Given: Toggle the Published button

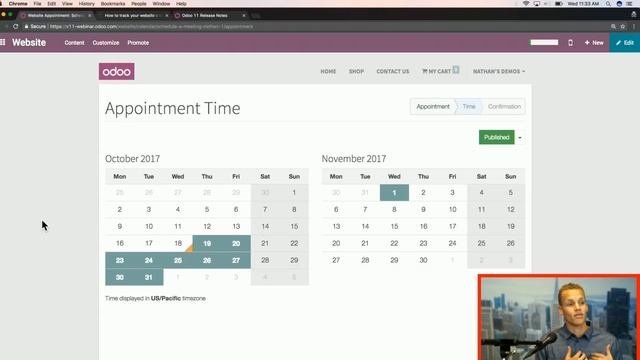Looking at the screenshot, I should pyautogui.click(x=496, y=138).
